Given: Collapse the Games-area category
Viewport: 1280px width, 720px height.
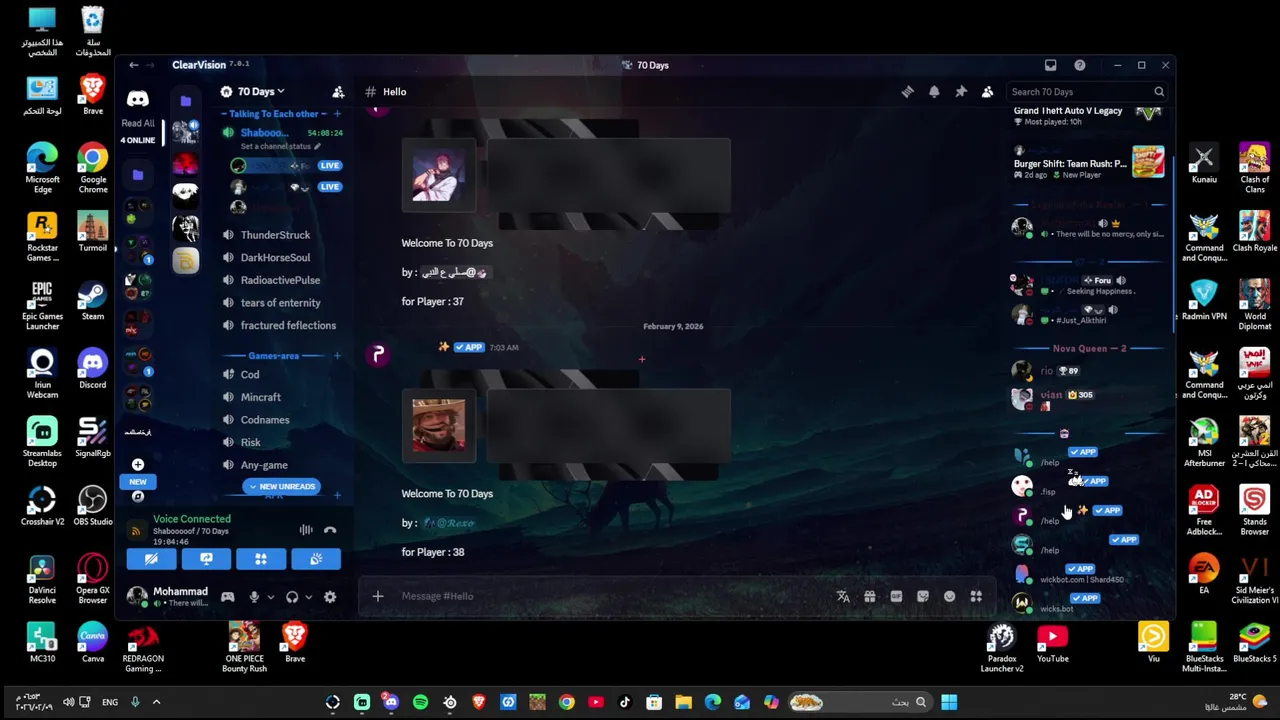Looking at the screenshot, I should 273,356.
